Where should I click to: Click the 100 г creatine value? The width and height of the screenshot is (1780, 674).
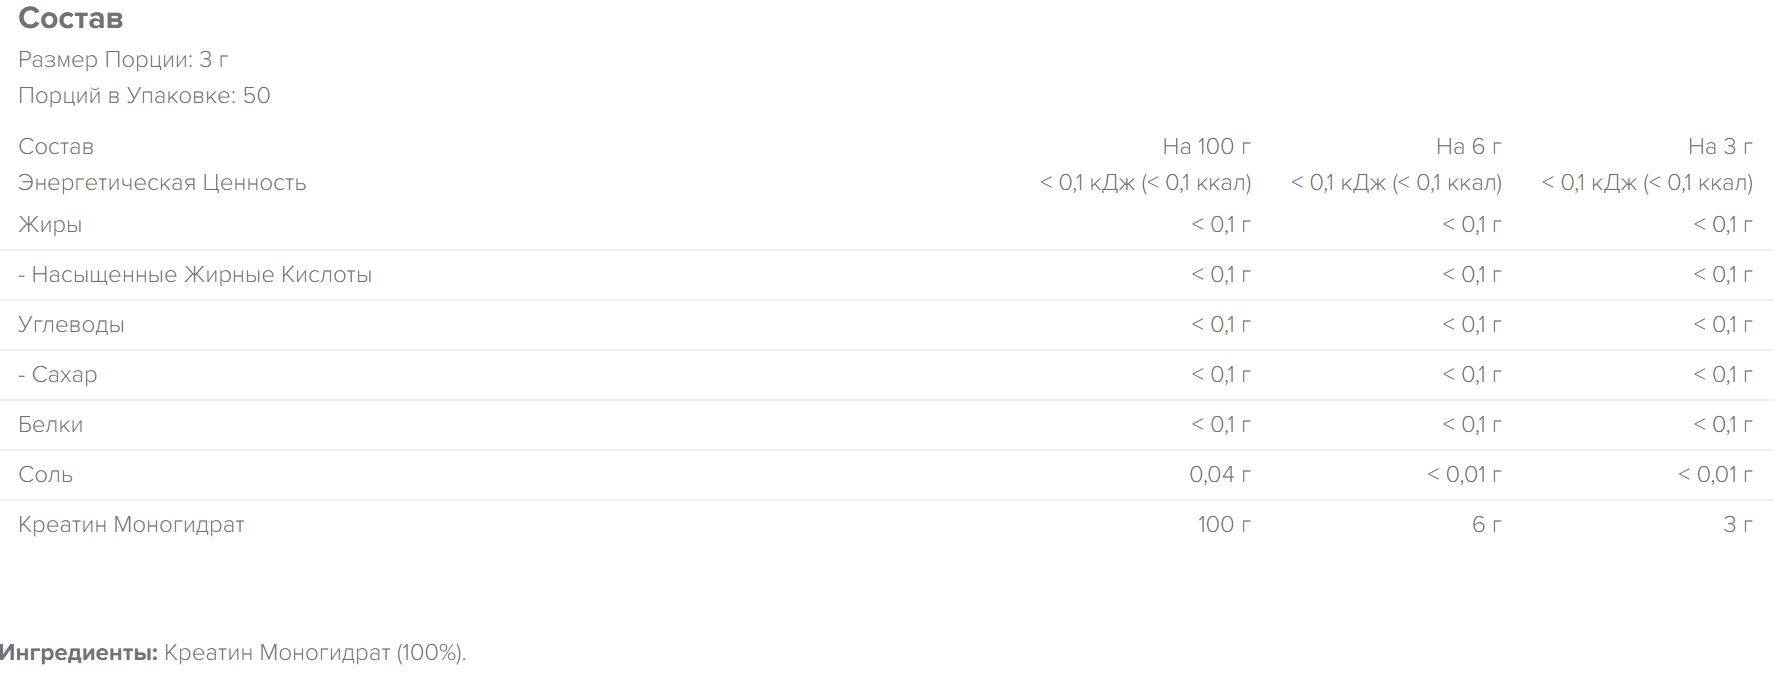tap(1224, 525)
